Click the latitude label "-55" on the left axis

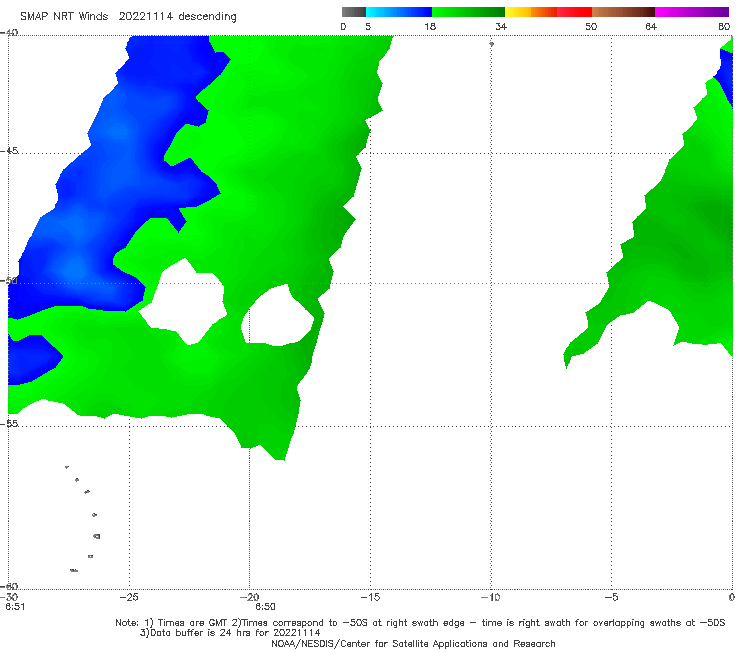click(9, 424)
